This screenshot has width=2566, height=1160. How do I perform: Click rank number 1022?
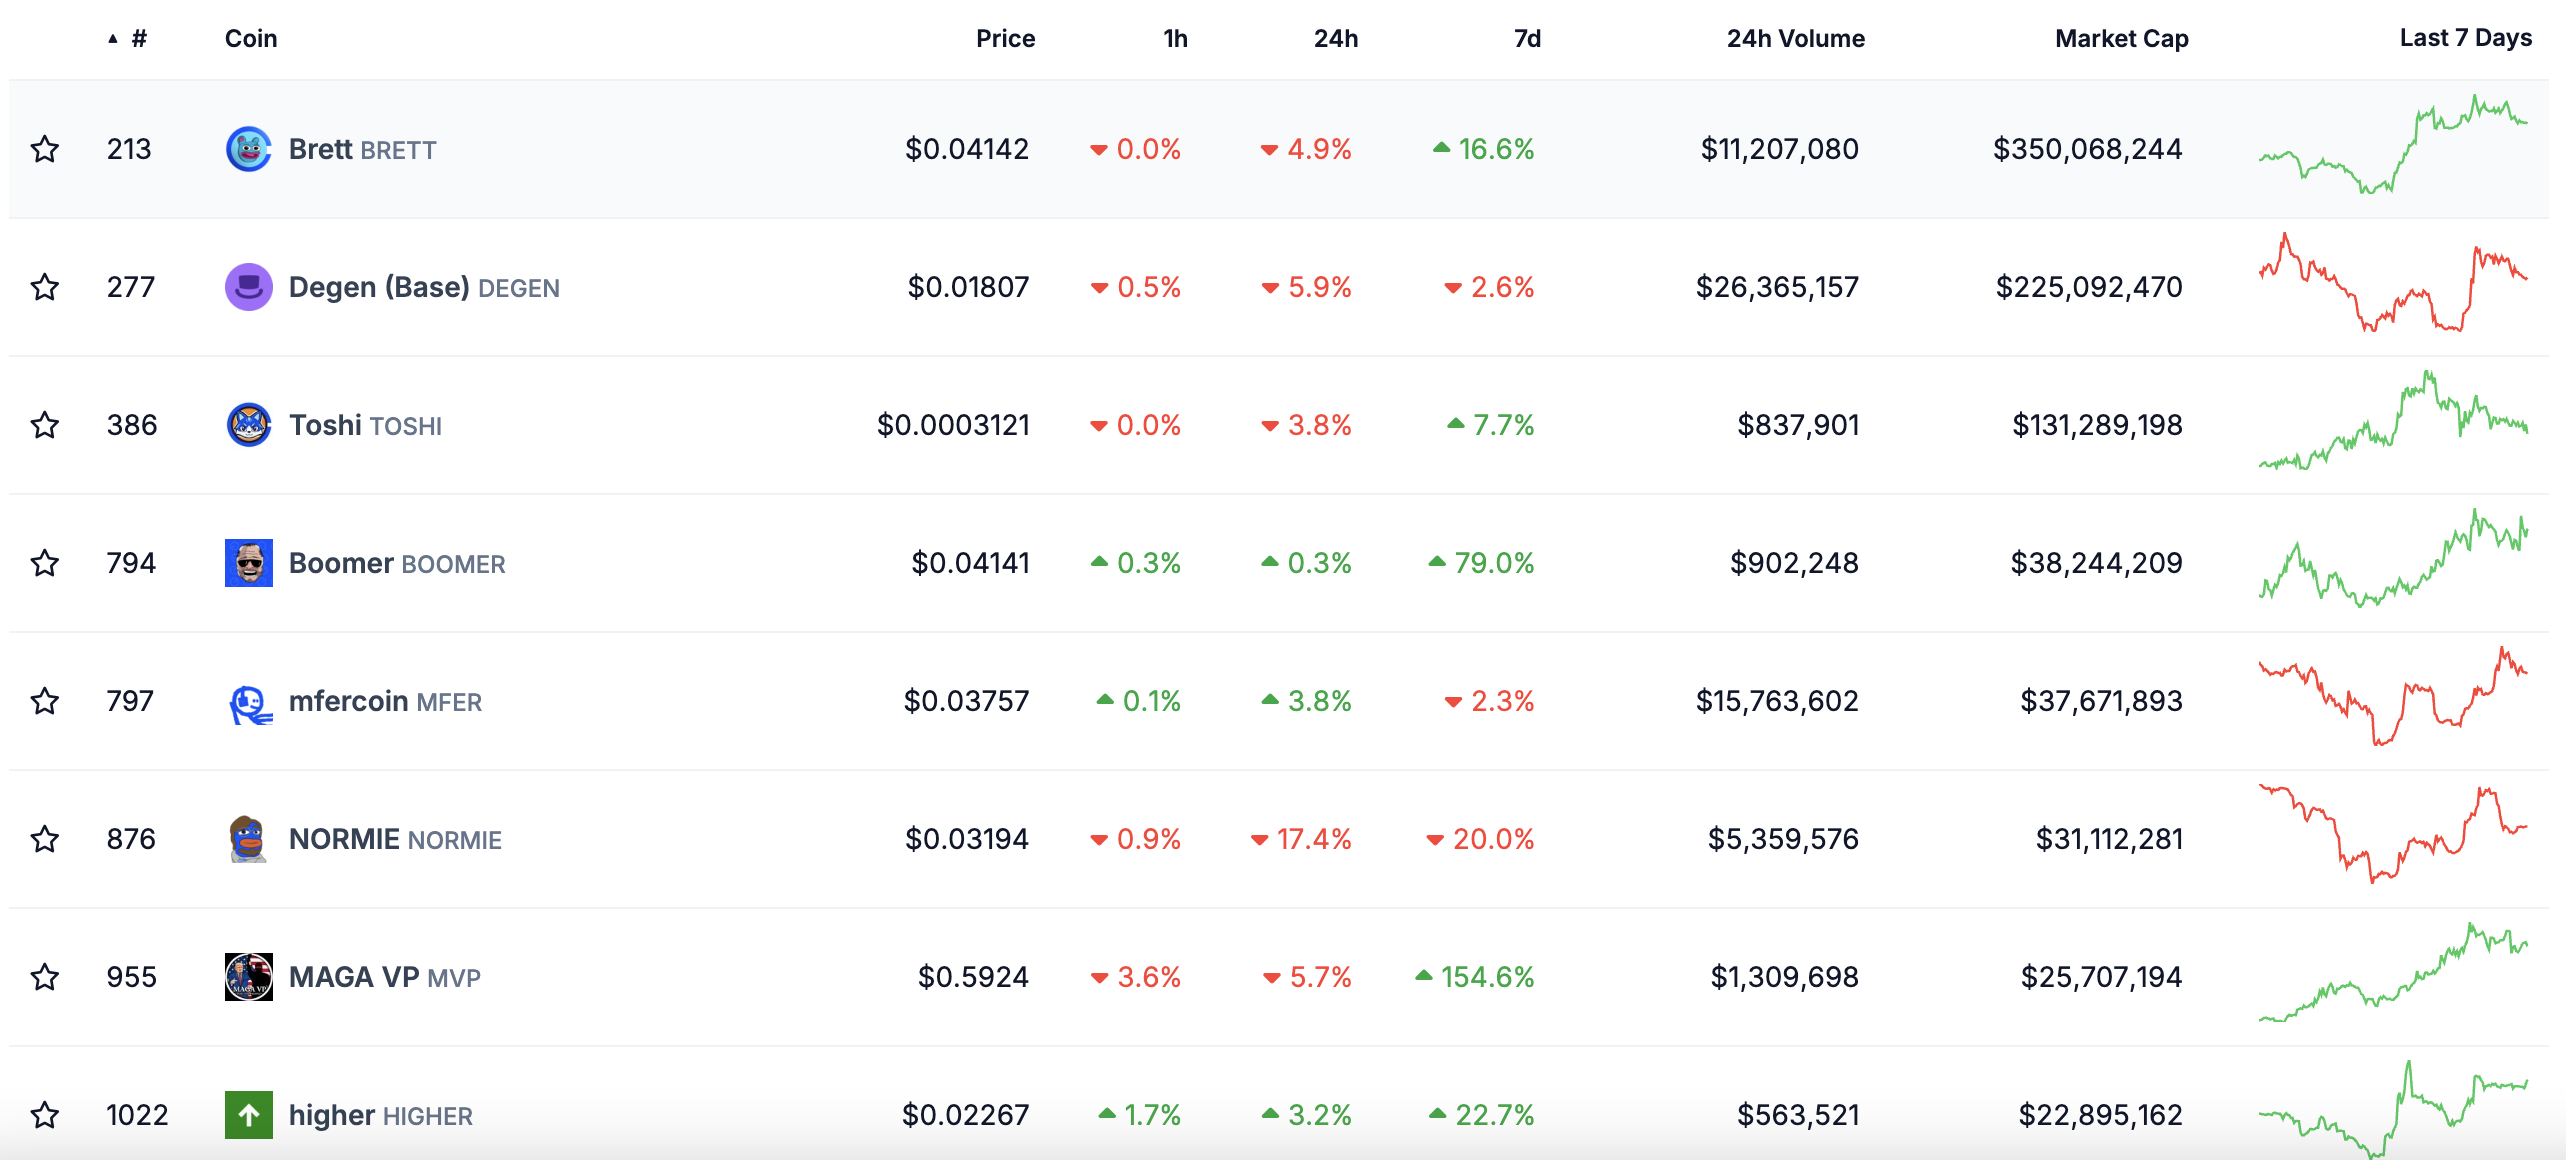coord(137,1115)
